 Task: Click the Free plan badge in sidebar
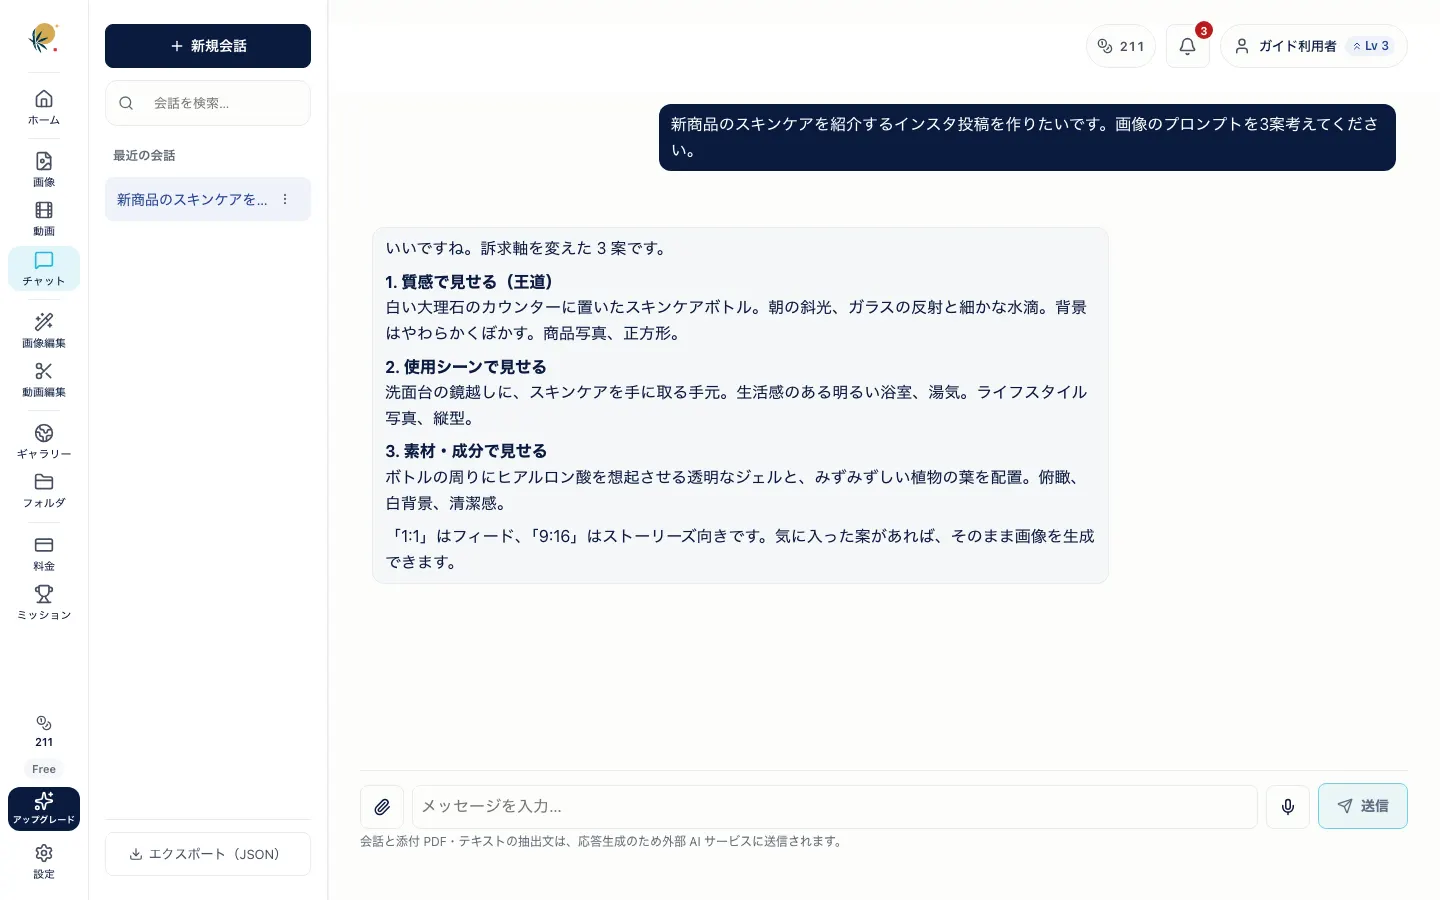pos(44,769)
